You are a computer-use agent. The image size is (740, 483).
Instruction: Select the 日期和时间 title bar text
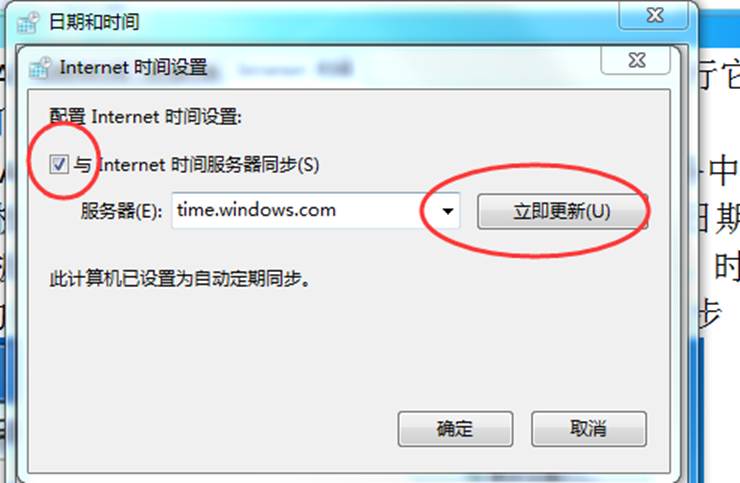[94, 22]
